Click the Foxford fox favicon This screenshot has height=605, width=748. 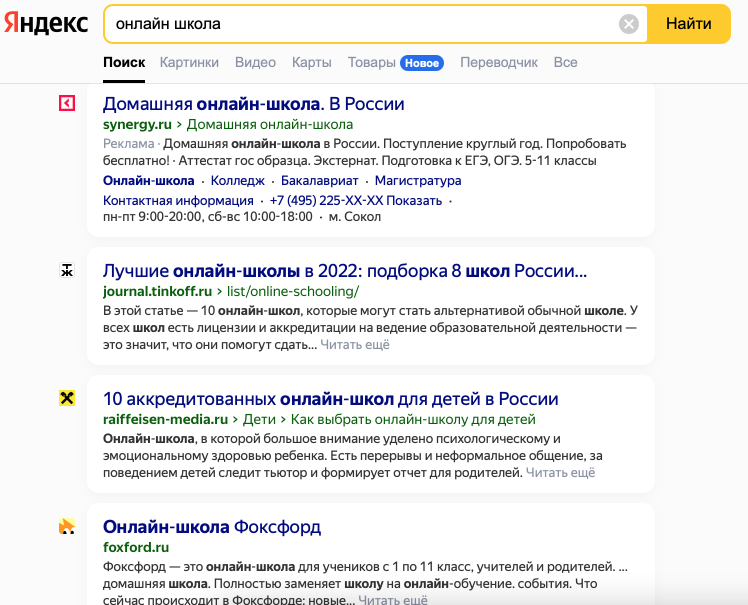coord(67,526)
